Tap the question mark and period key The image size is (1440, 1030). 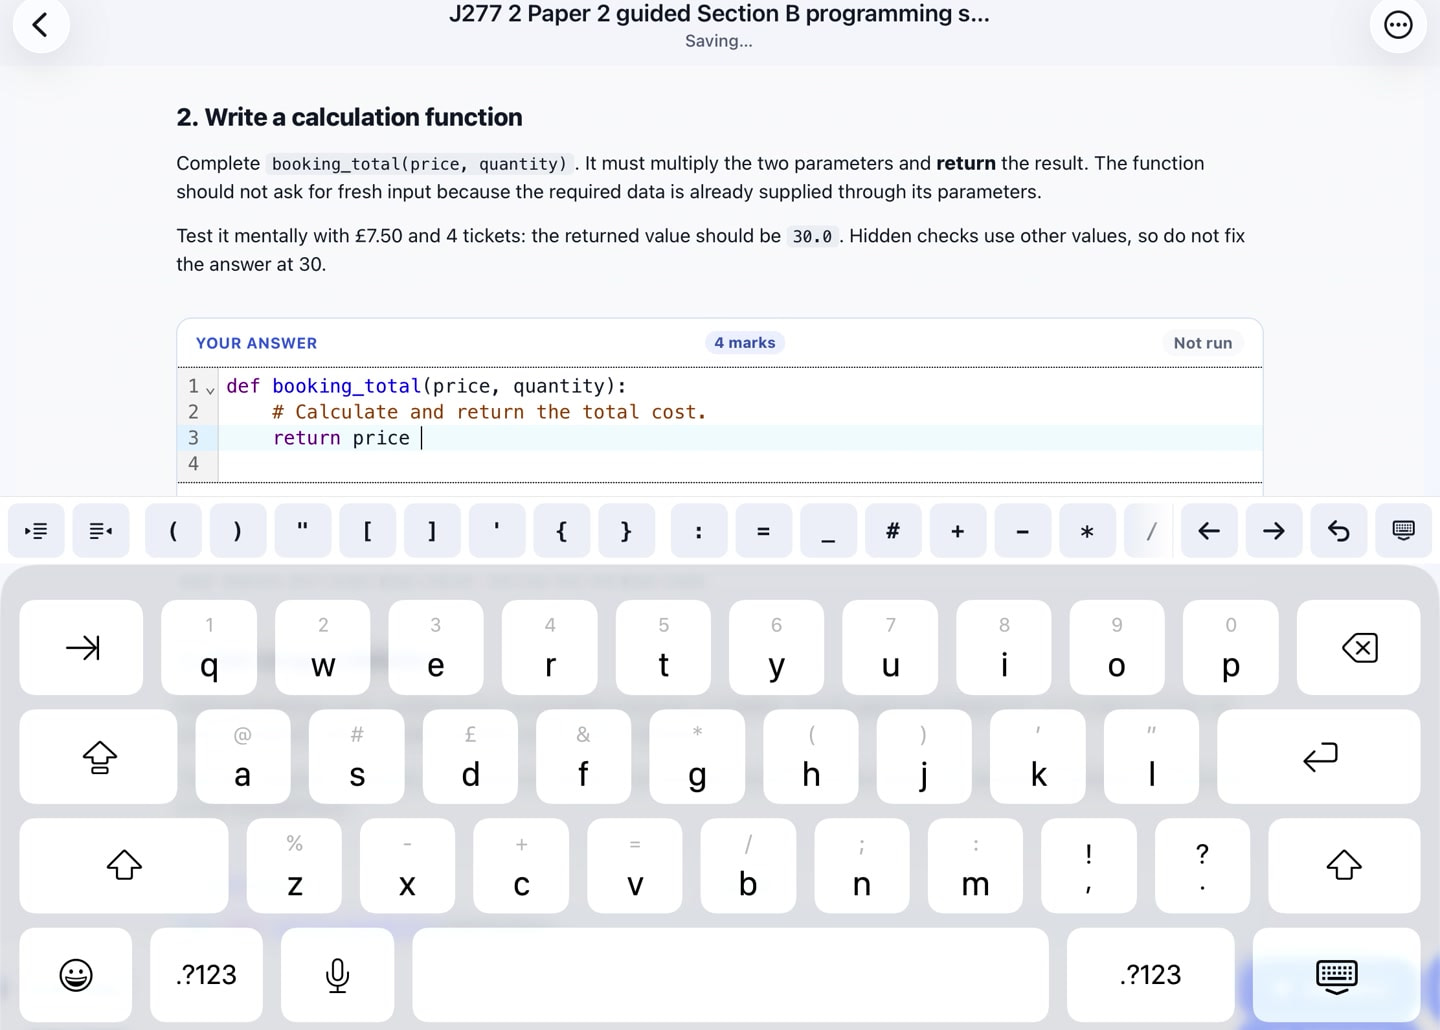pos(1202,866)
